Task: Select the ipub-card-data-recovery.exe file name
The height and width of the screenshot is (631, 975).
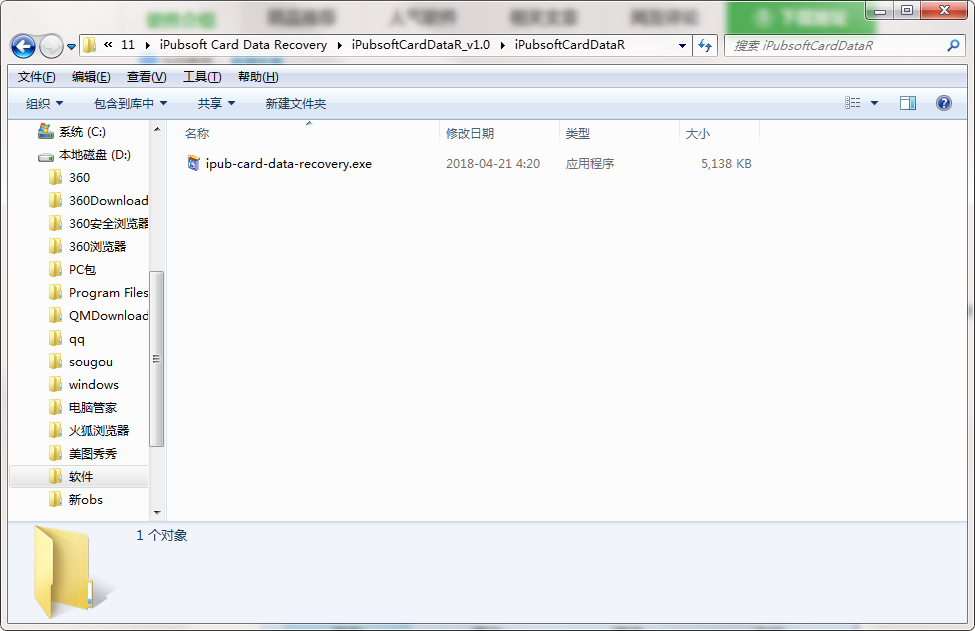Action: pos(289,164)
